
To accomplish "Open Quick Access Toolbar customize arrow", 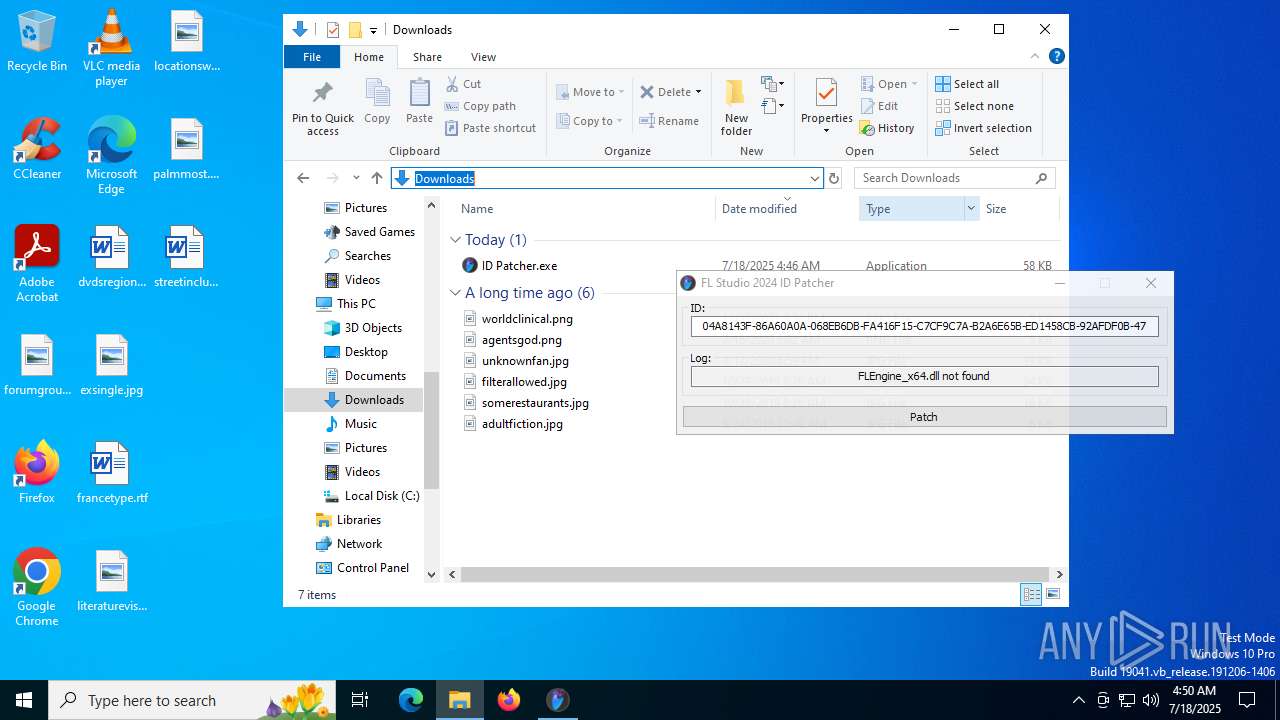I will pyautogui.click(x=373, y=30).
